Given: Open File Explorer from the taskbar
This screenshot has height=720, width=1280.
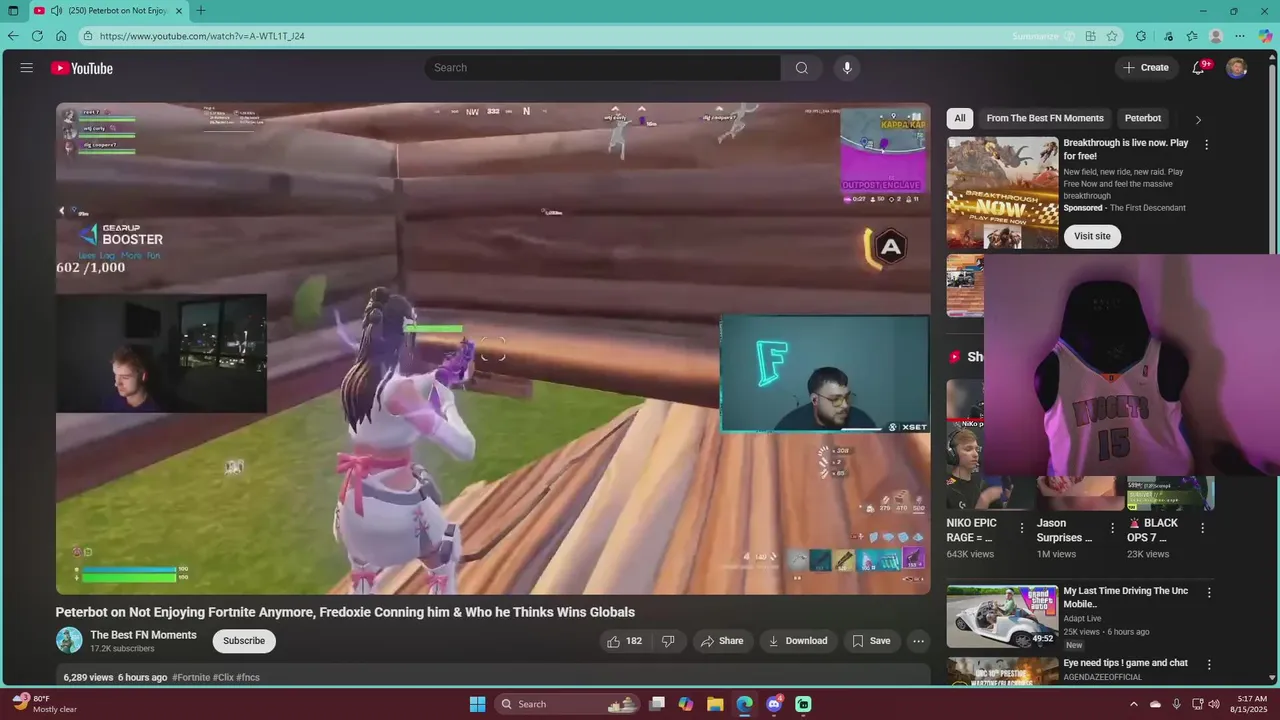Looking at the screenshot, I should coord(715,704).
